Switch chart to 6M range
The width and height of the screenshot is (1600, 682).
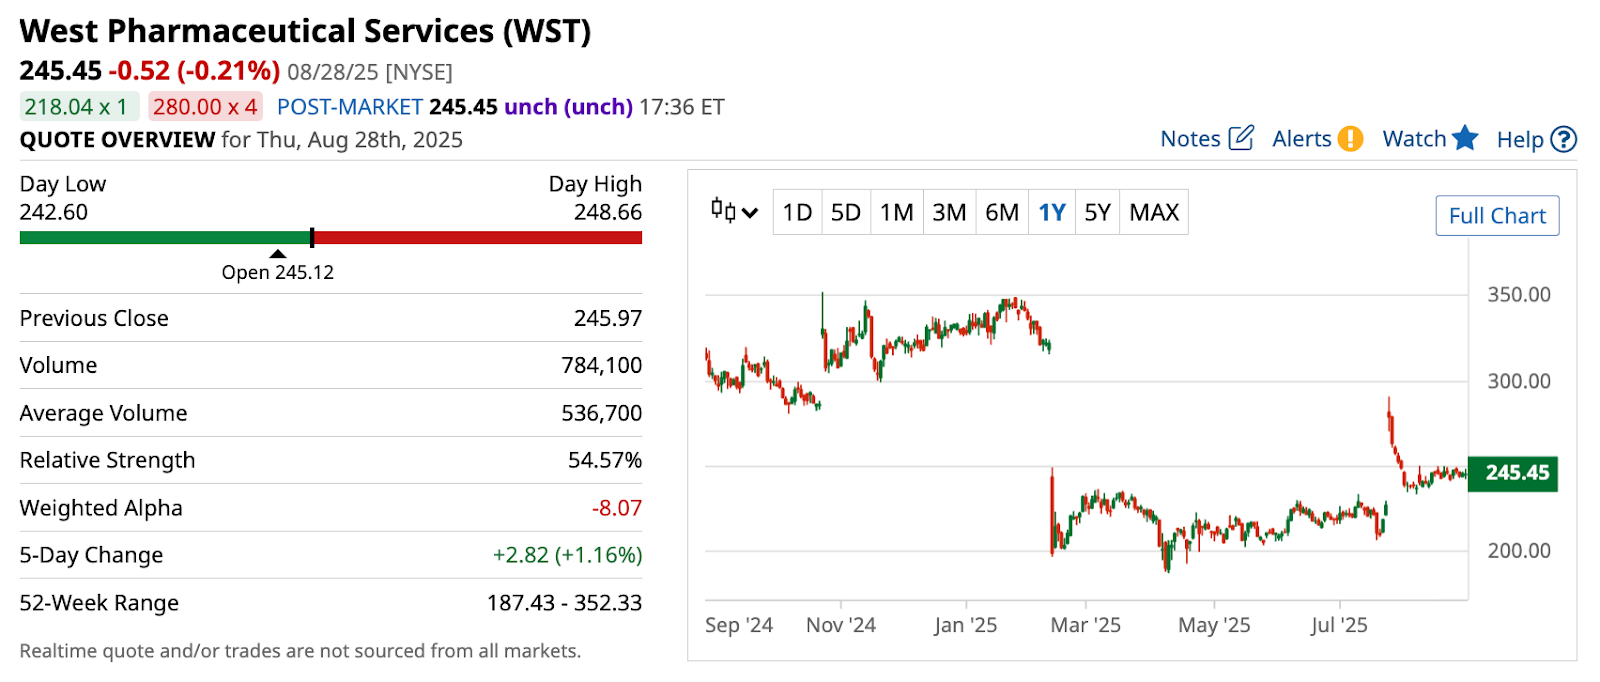[1002, 212]
